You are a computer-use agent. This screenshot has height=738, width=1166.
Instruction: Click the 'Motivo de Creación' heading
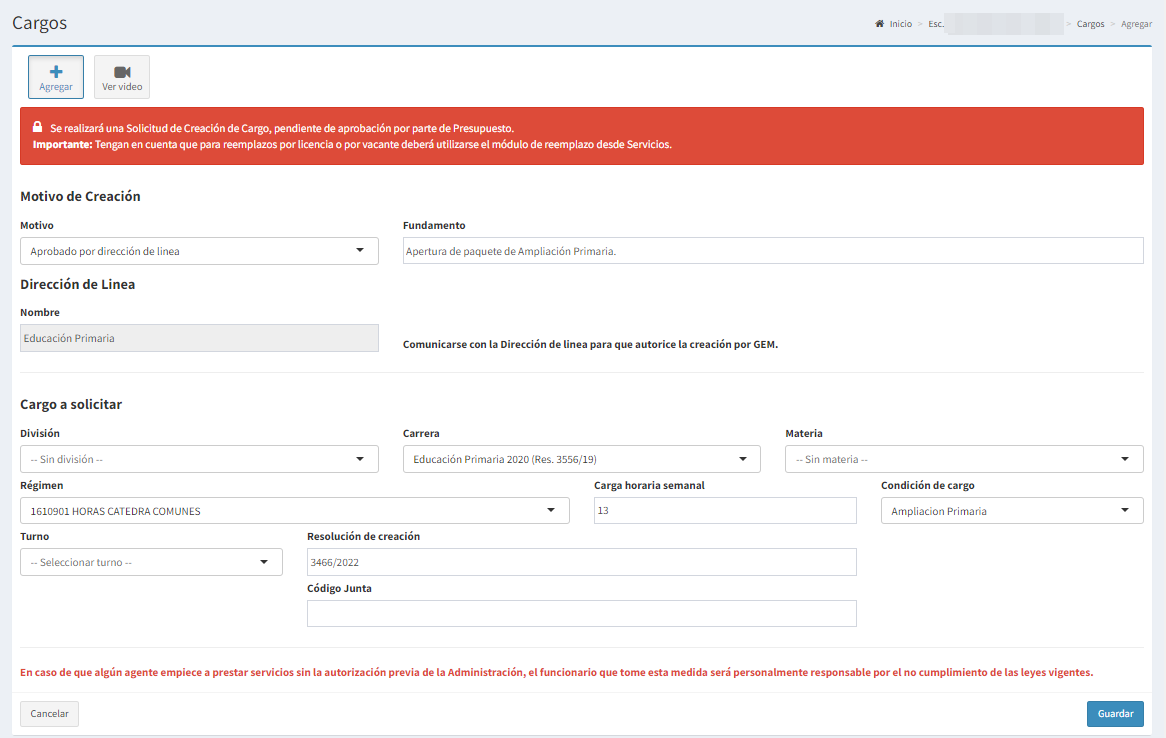click(80, 196)
